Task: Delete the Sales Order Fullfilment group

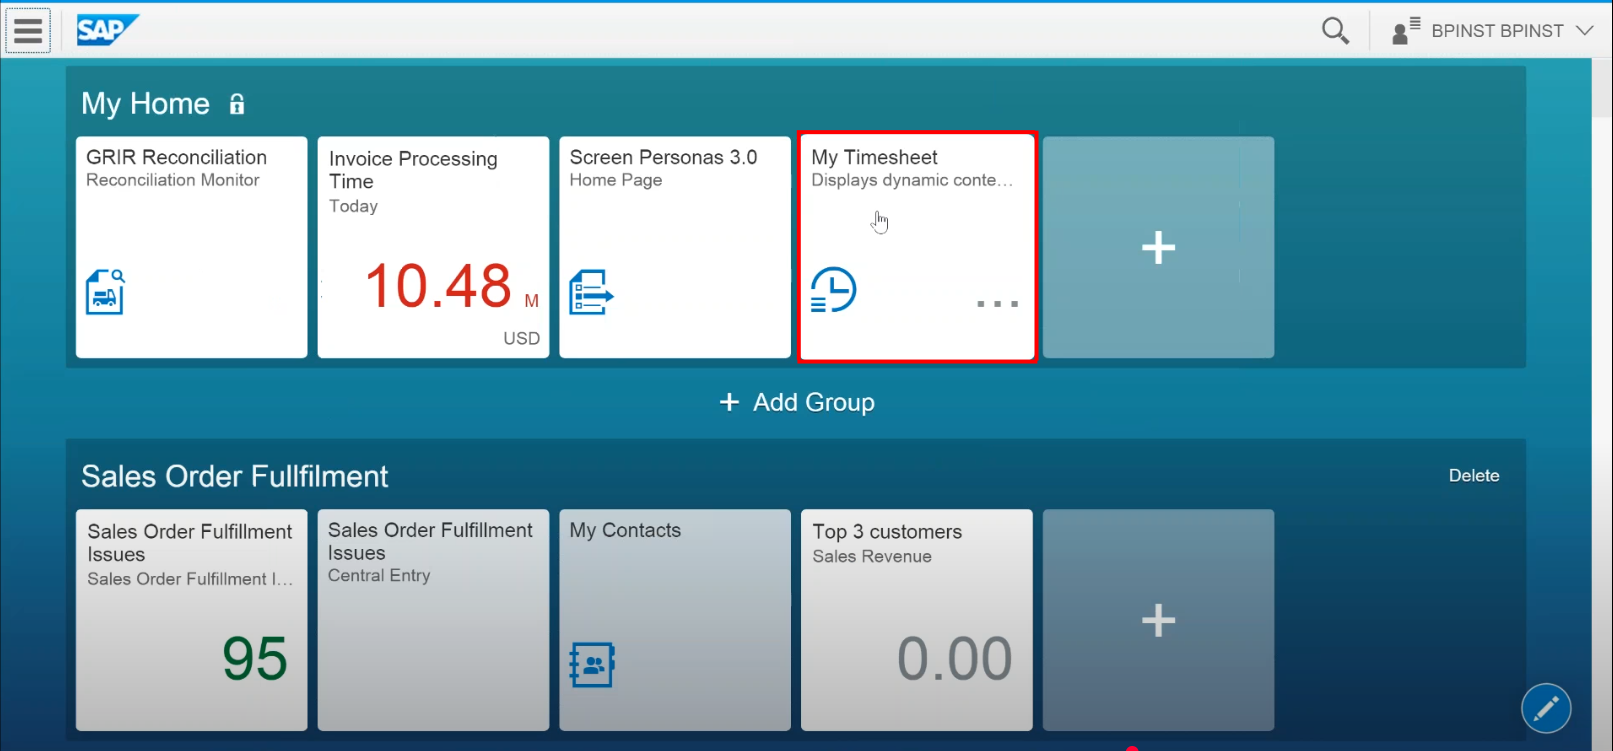Action: tap(1473, 476)
